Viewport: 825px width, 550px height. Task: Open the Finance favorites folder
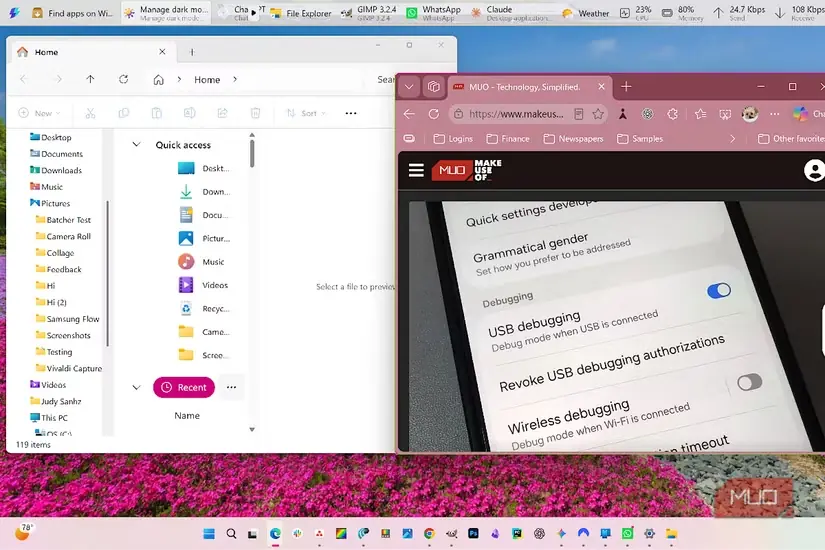(508, 139)
